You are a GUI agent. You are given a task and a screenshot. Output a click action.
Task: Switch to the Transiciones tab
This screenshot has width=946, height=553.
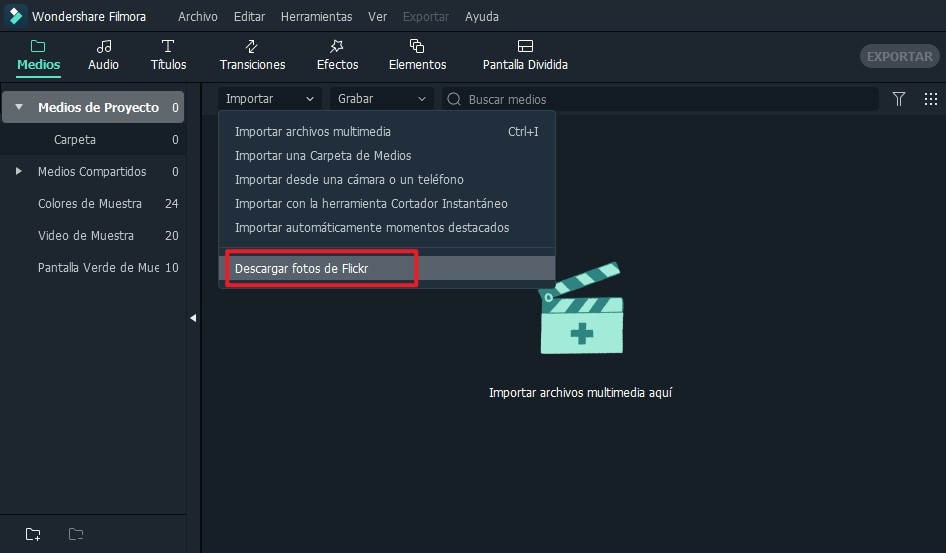[x=252, y=55]
